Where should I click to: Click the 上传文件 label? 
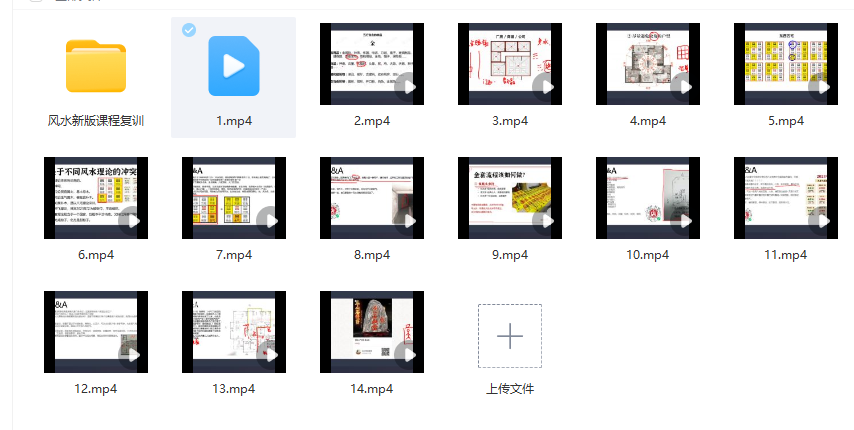tap(510, 388)
